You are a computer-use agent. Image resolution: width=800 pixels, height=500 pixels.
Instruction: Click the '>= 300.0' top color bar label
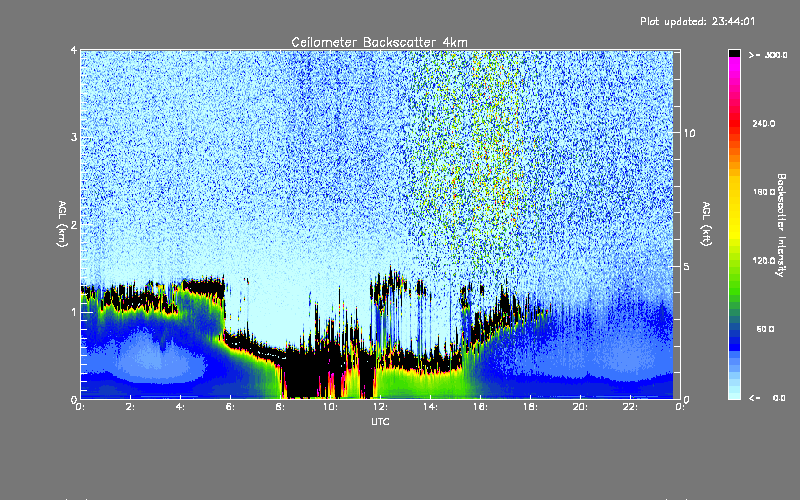click(768, 55)
